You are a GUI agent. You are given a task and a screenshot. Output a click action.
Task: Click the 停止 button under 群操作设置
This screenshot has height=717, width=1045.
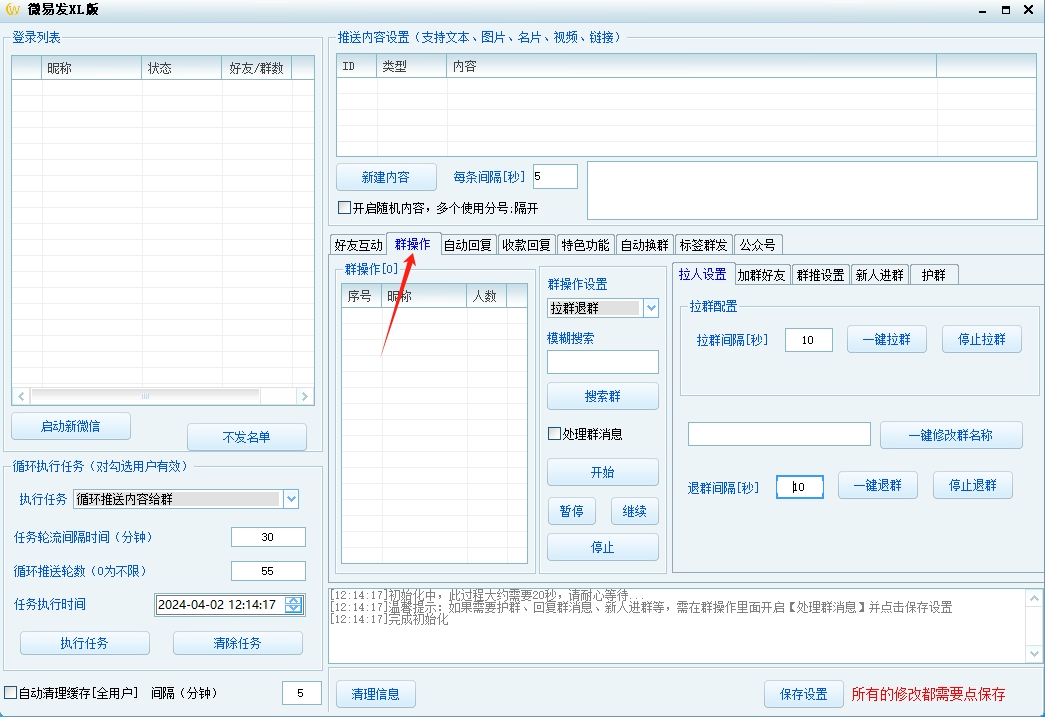click(x=602, y=547)
